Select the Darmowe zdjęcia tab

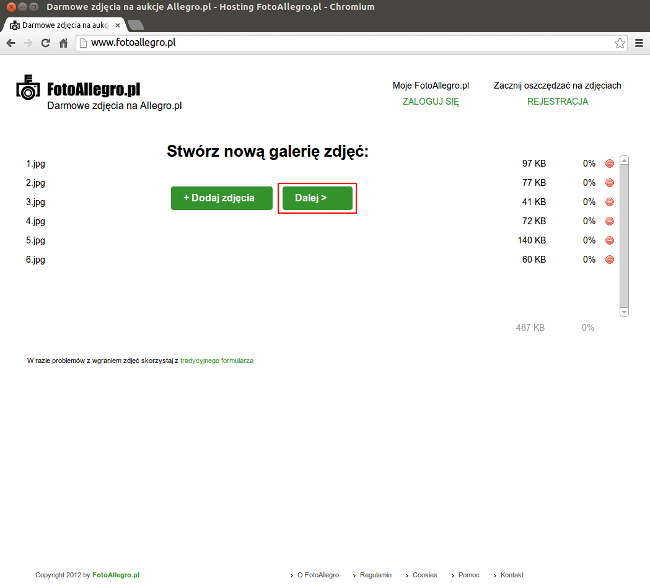tap(64, 25)
